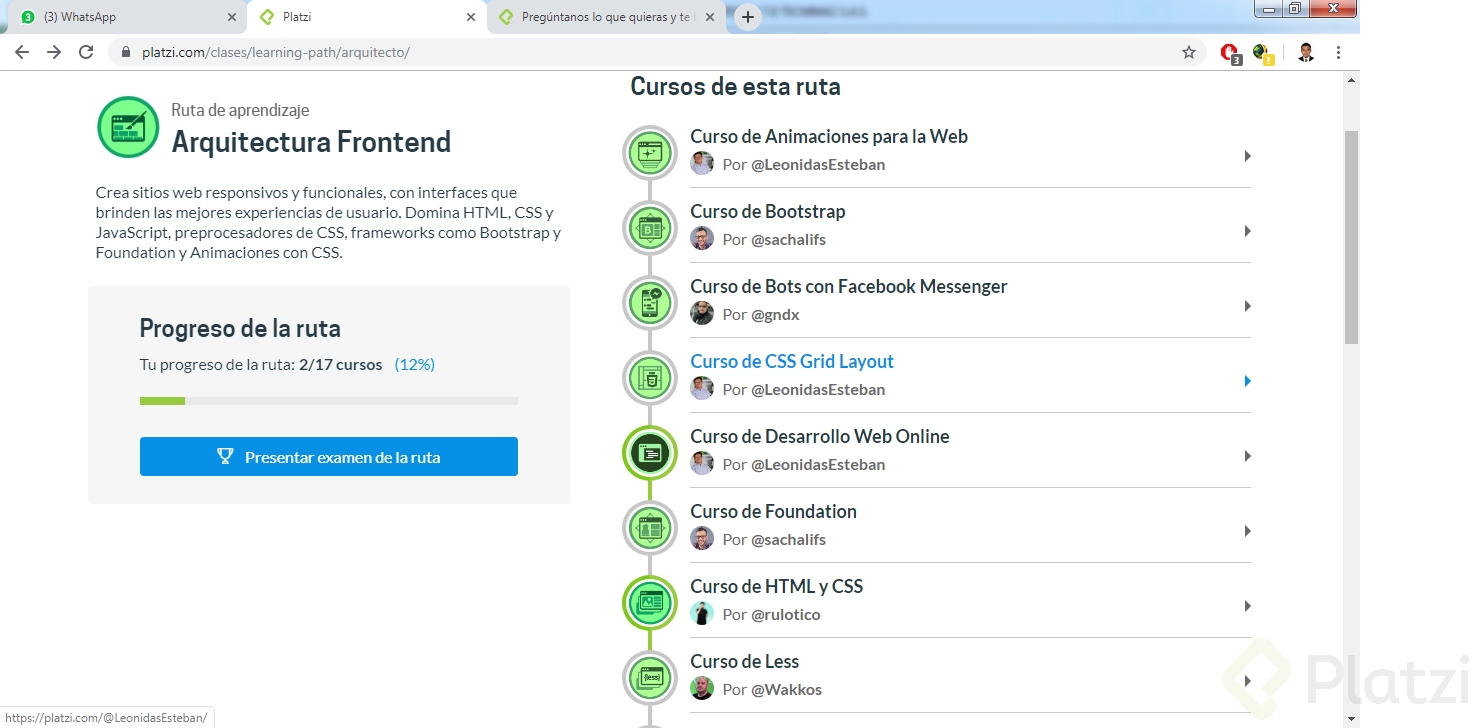Click LeonidasEsteban avatar under CSS Grid Layout
Viewport: 1484px width, 728px height.
702,388
